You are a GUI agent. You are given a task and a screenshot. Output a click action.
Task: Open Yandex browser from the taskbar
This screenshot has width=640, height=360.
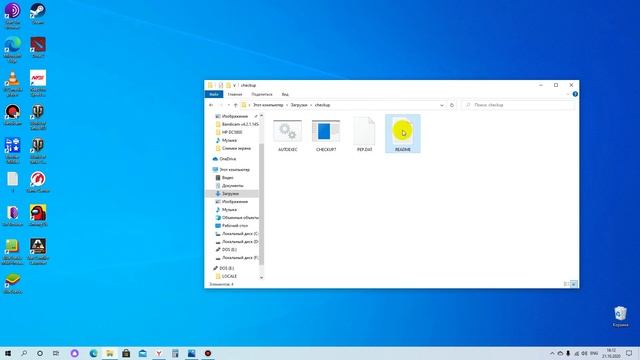pyautogui.click(x=159, y=353)
